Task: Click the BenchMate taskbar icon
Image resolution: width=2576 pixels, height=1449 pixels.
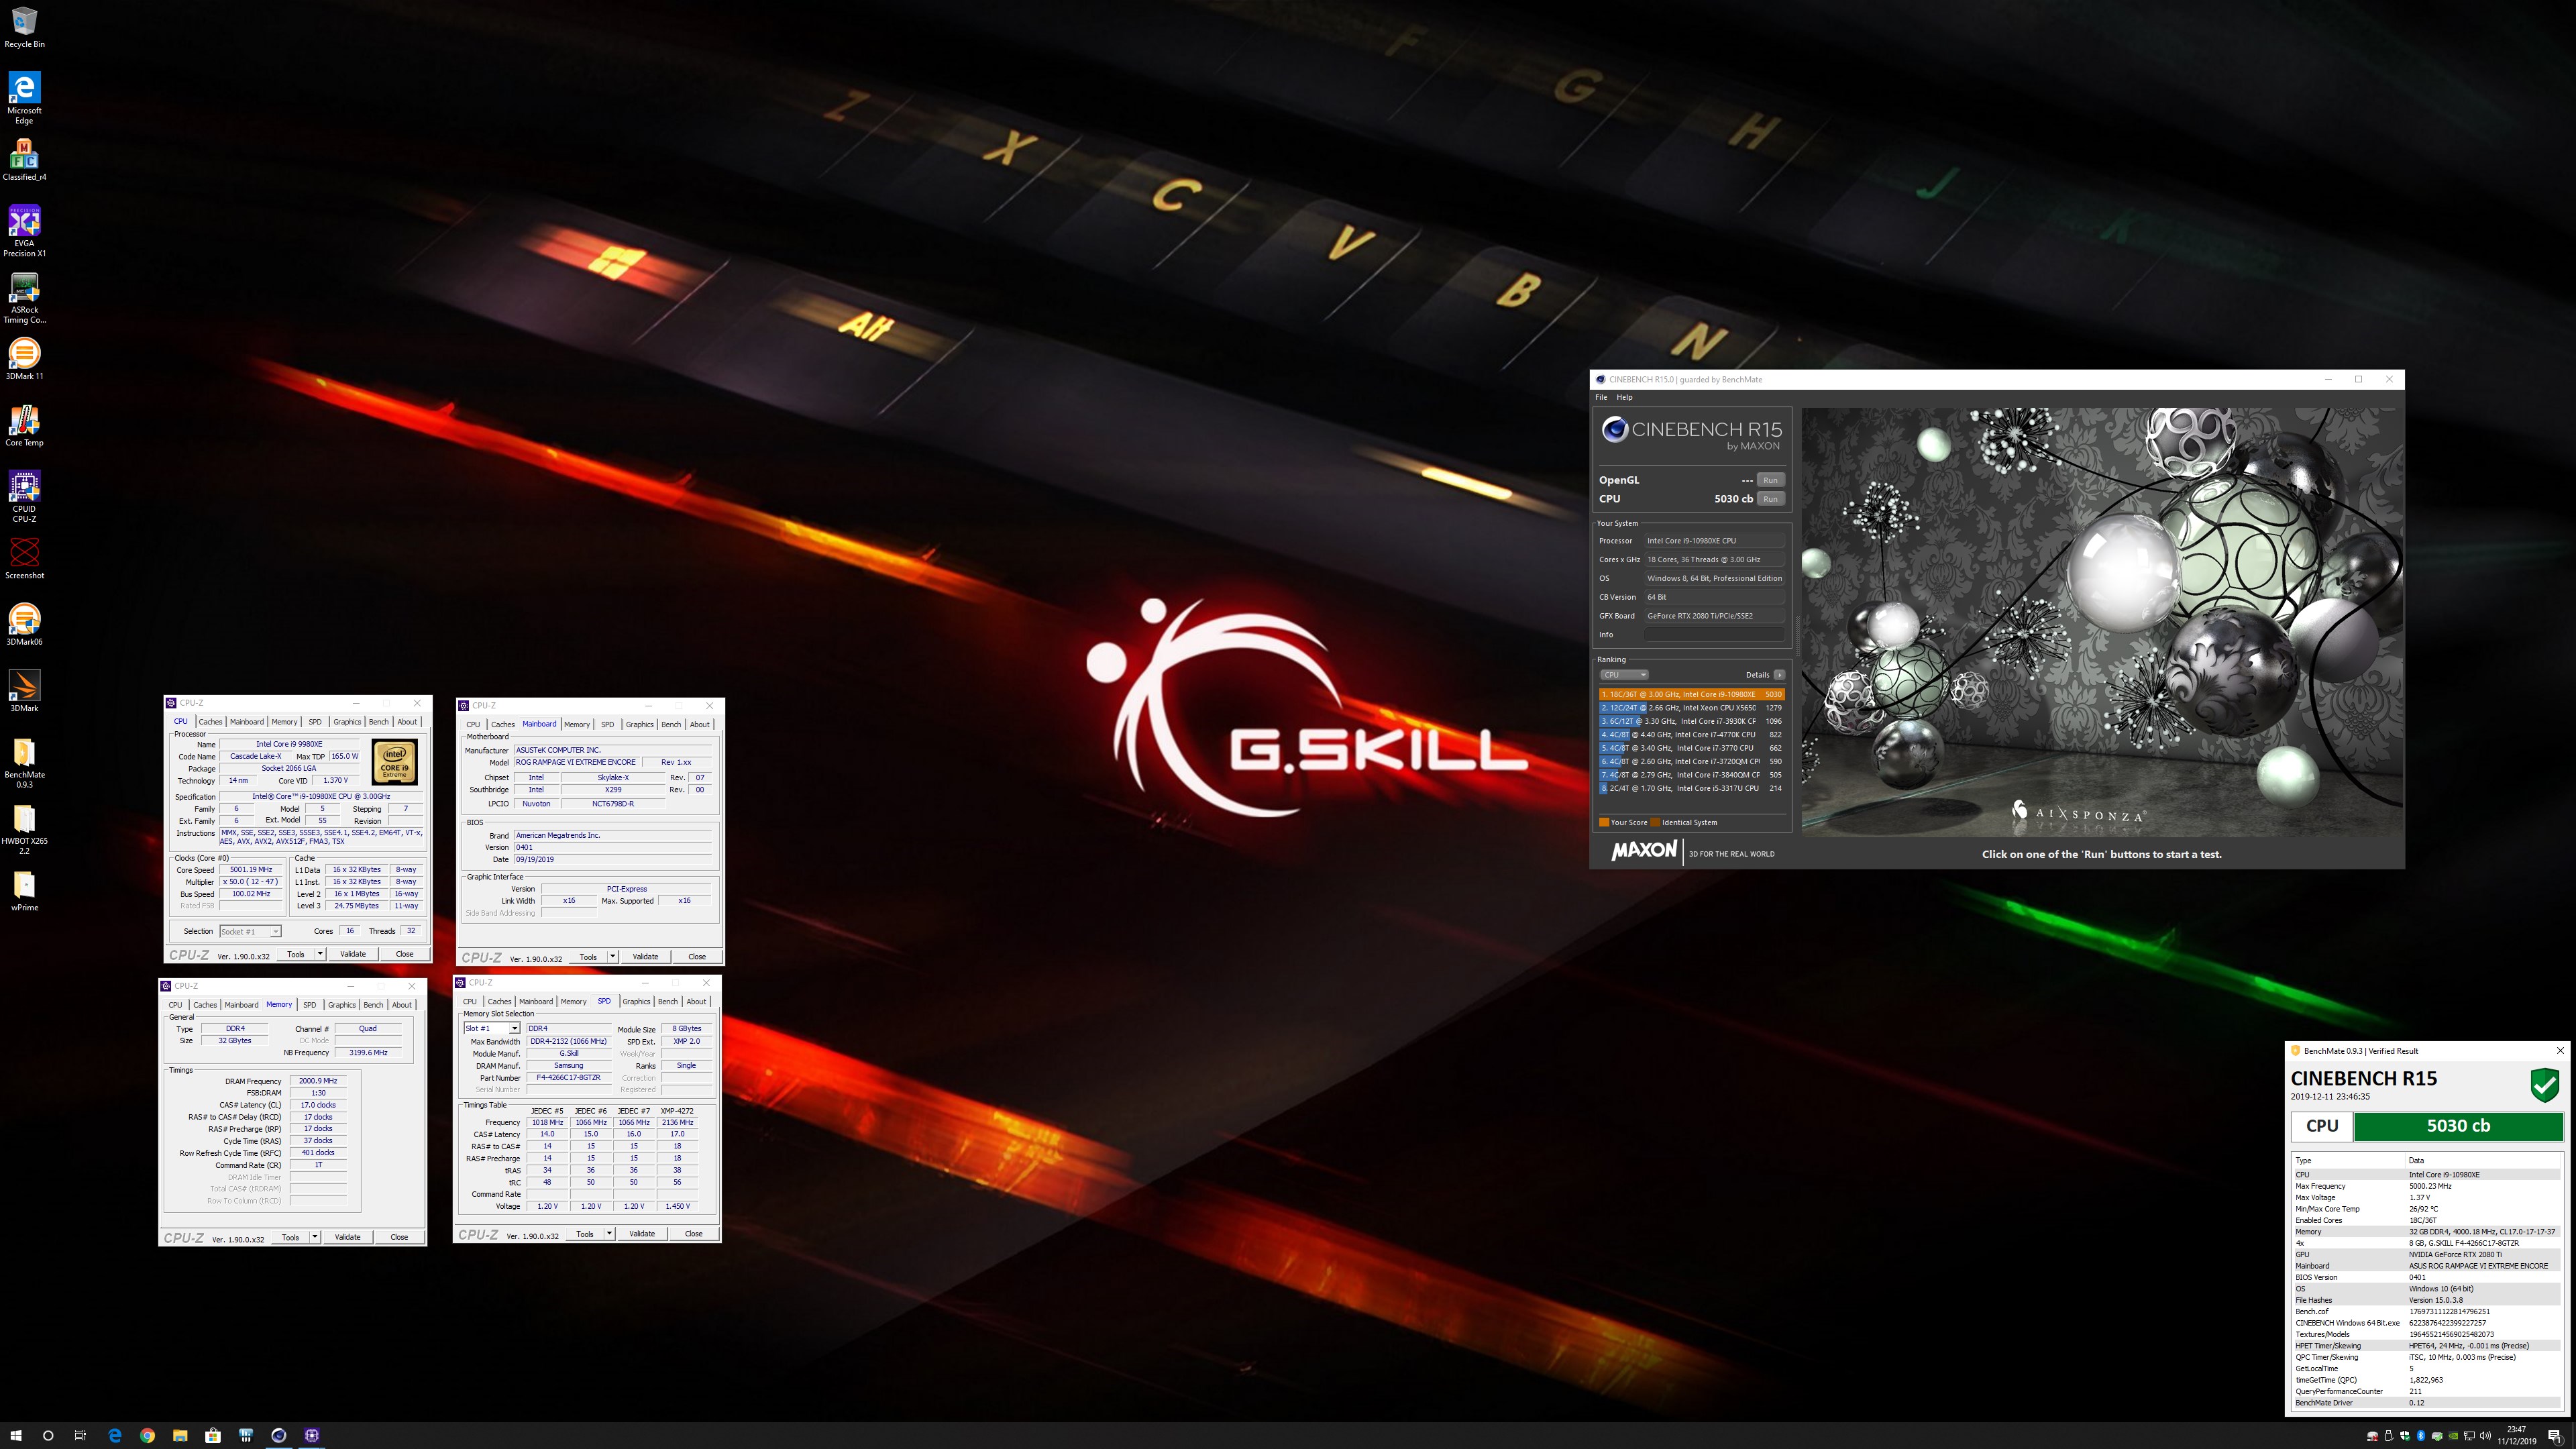Action: (x=246, y=1435)
